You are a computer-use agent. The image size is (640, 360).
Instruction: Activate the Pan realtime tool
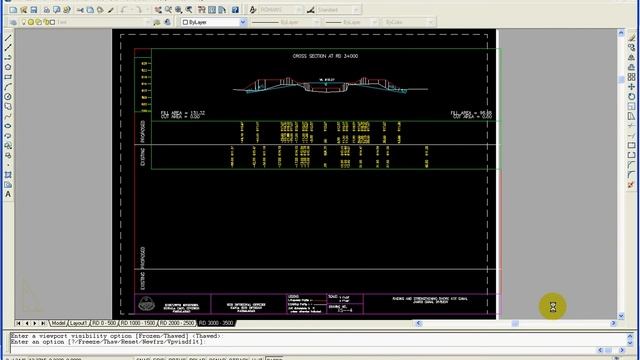(x=158, y=9)
